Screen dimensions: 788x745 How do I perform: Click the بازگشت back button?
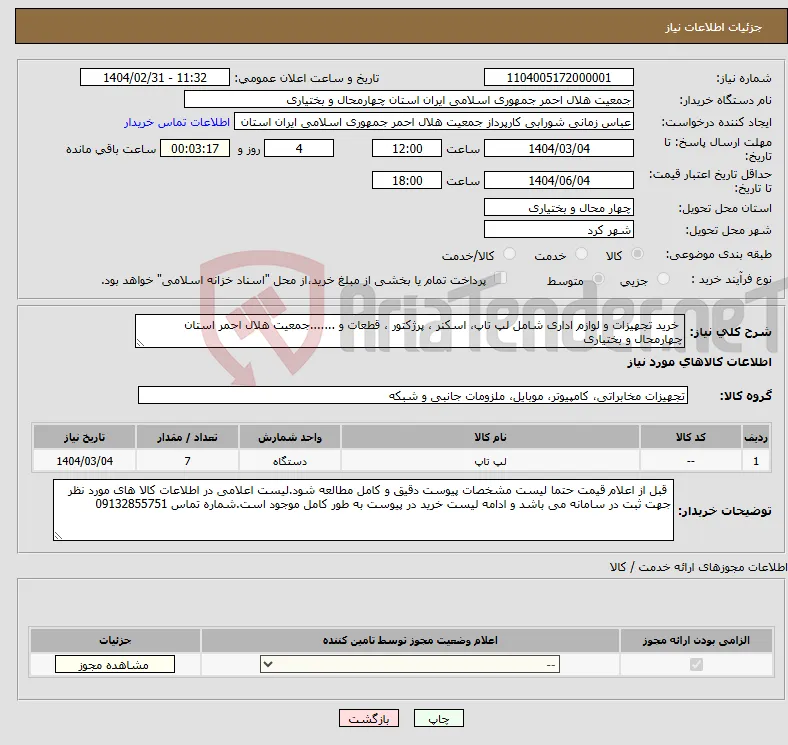tap(369, 719)
